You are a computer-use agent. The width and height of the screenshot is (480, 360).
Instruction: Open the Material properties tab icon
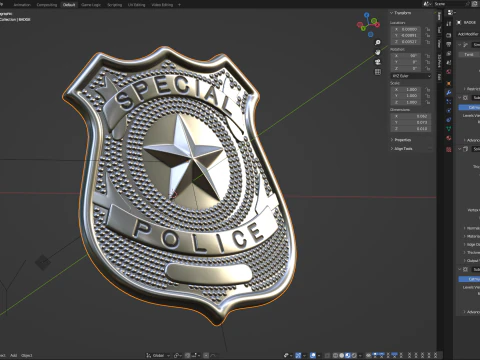pyautogui.click(x=449, y=138)
